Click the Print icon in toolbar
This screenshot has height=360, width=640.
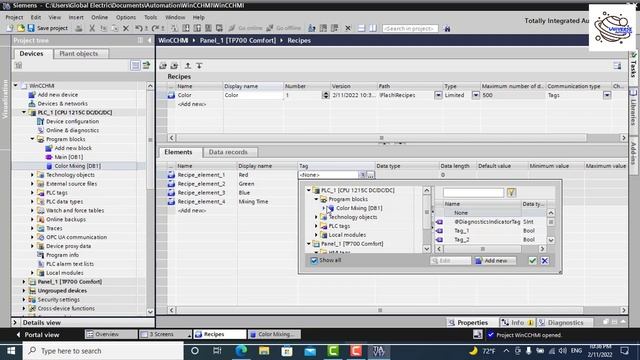point(79,28)
